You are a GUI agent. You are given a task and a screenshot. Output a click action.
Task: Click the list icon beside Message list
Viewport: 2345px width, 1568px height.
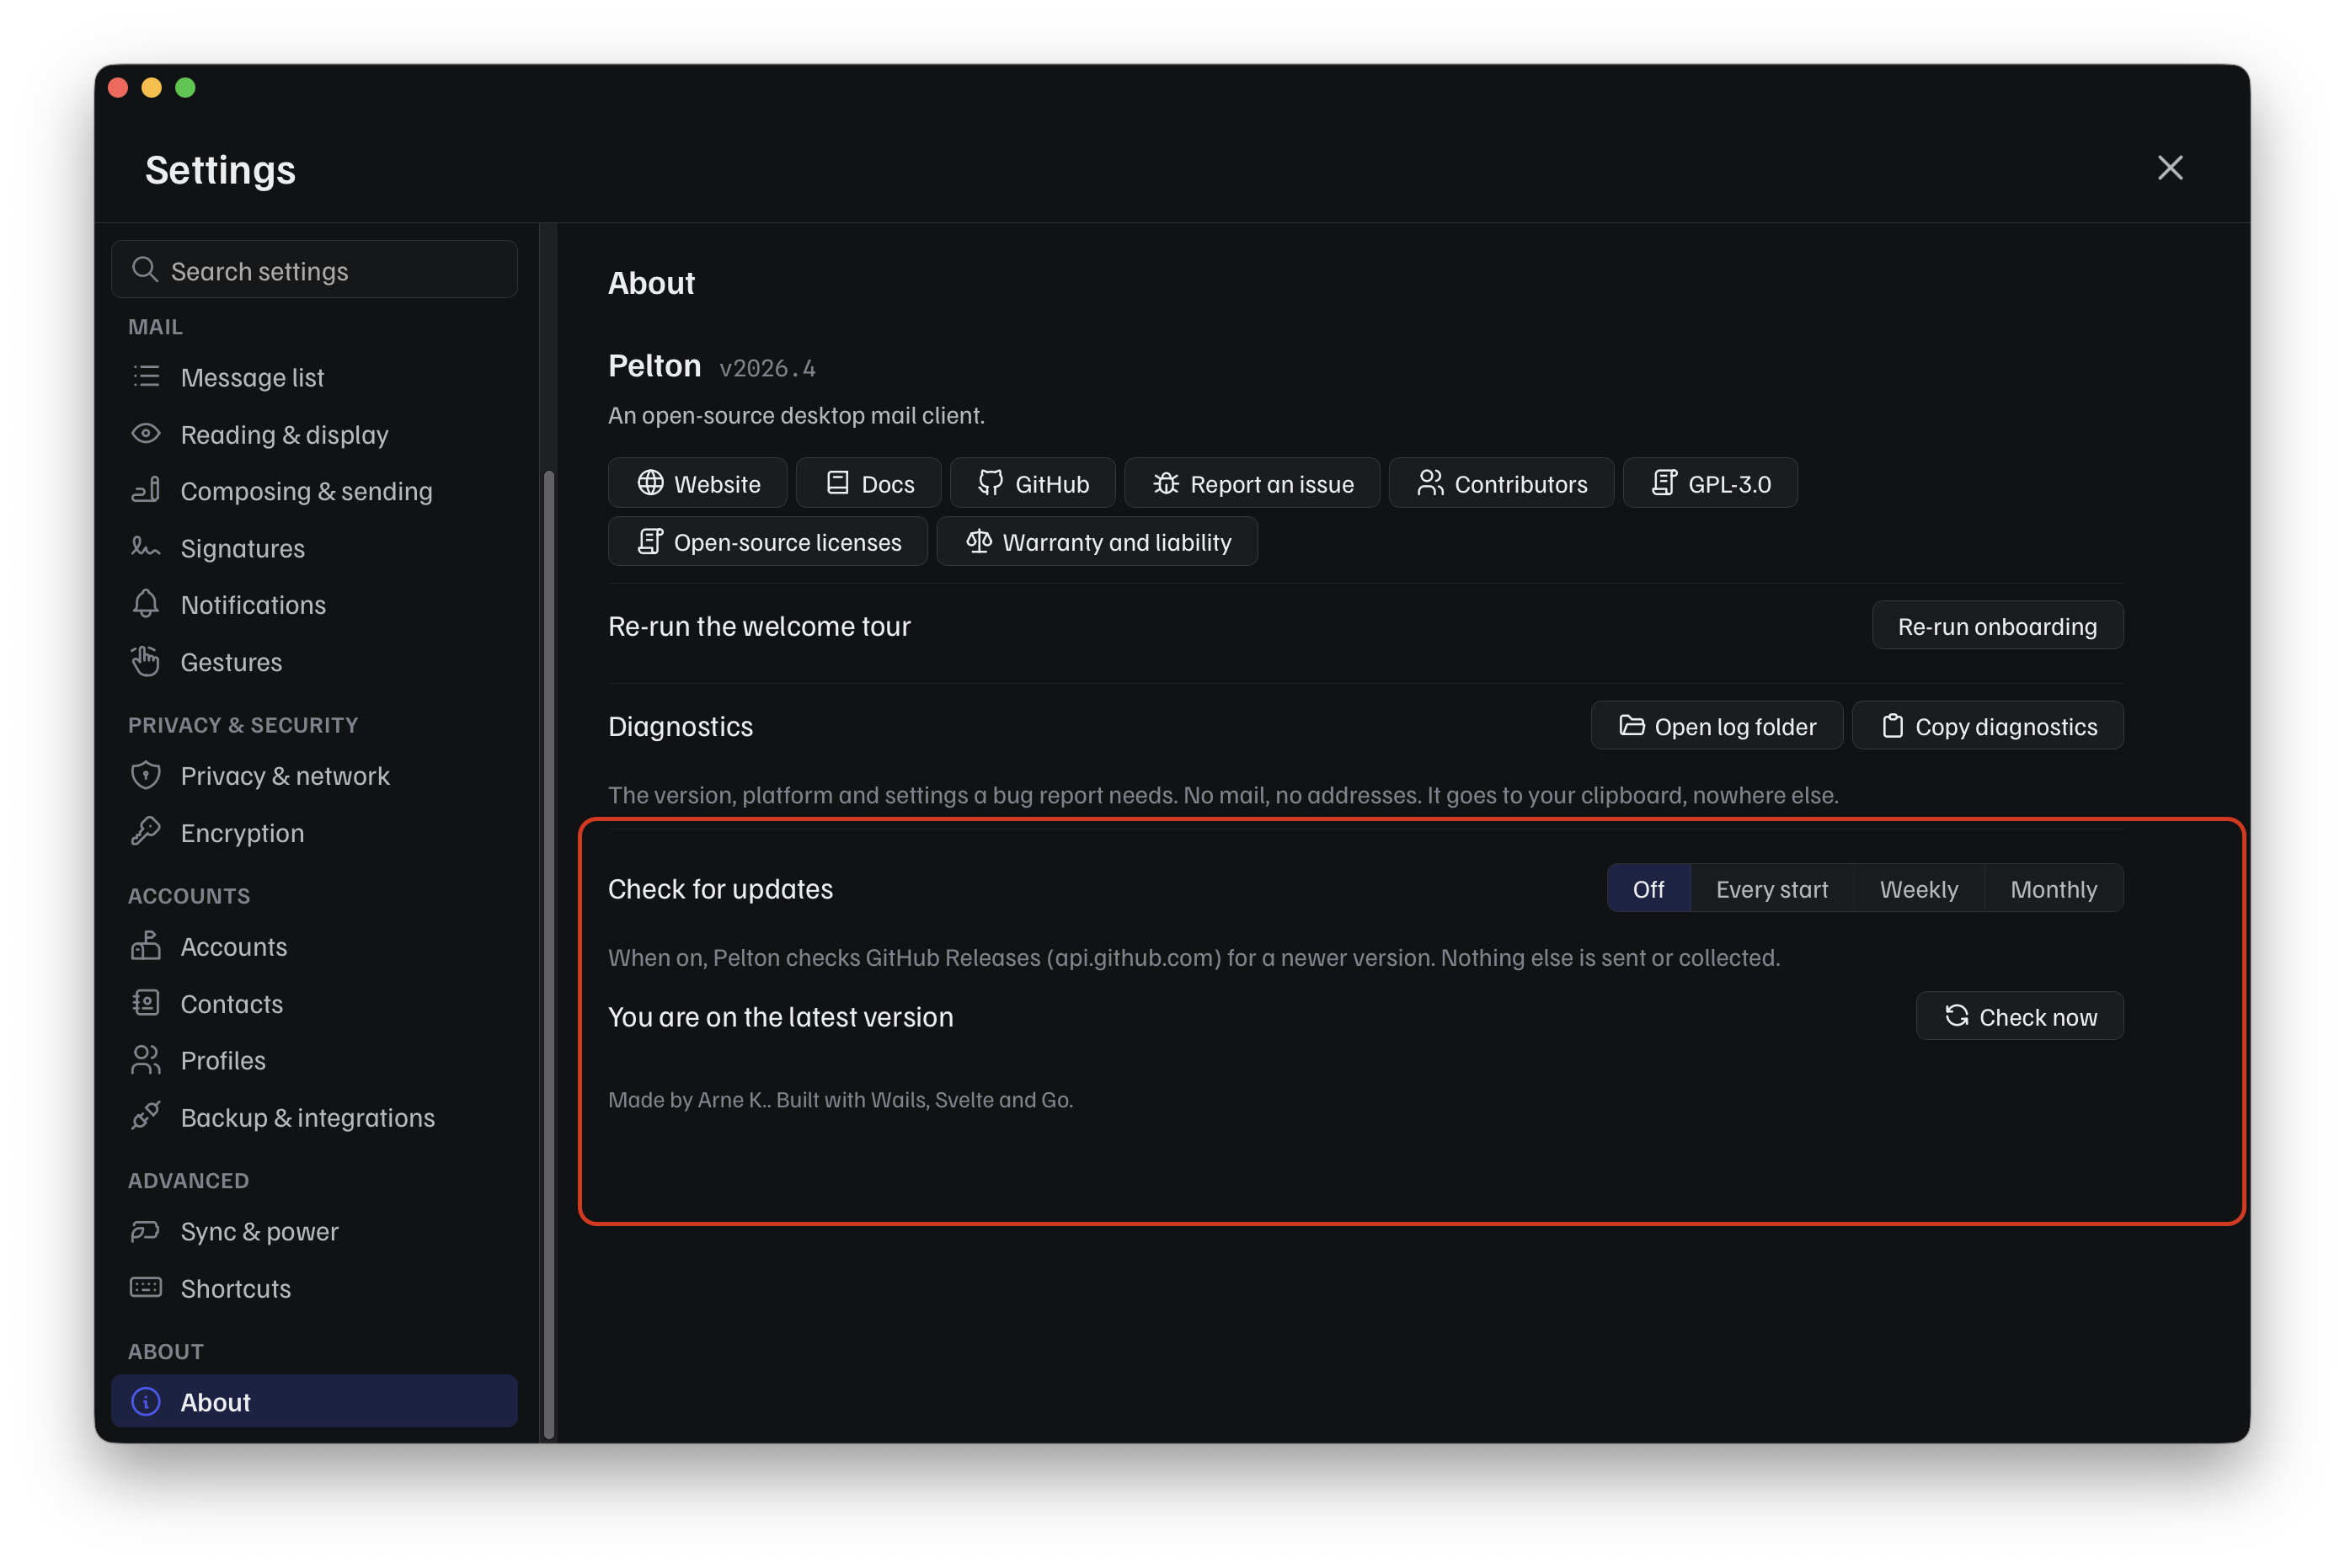146,377
